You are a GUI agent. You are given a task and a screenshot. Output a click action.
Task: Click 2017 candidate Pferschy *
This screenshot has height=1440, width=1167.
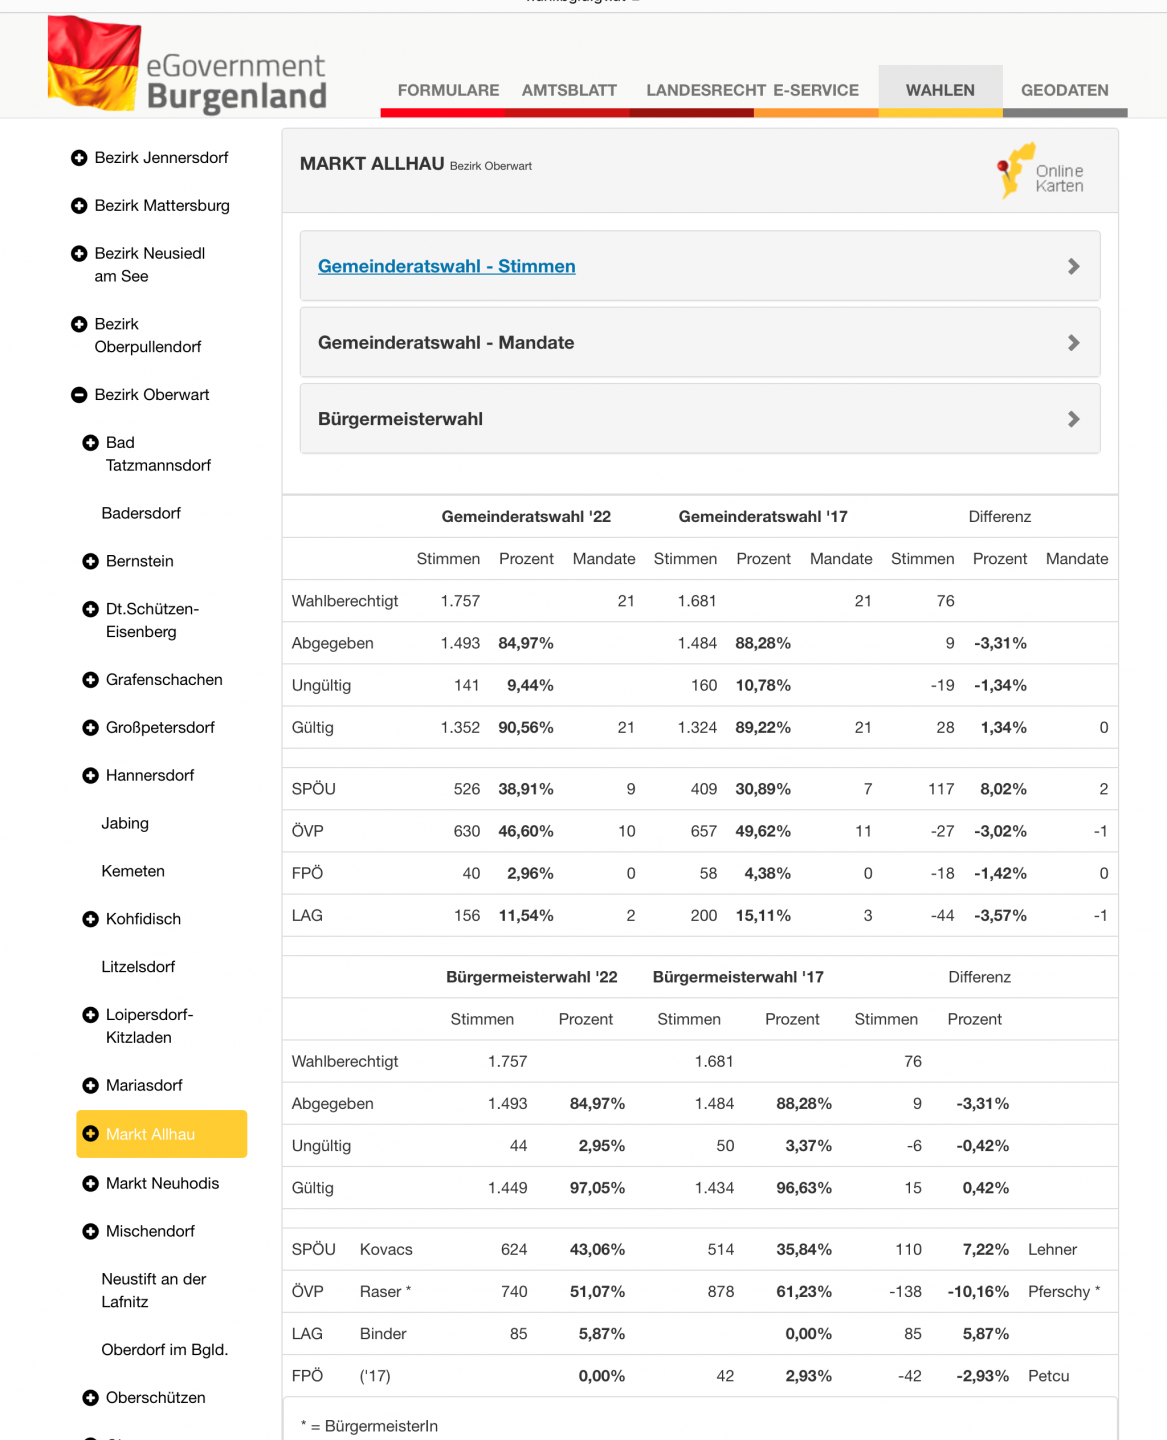click(1064, 1292)
